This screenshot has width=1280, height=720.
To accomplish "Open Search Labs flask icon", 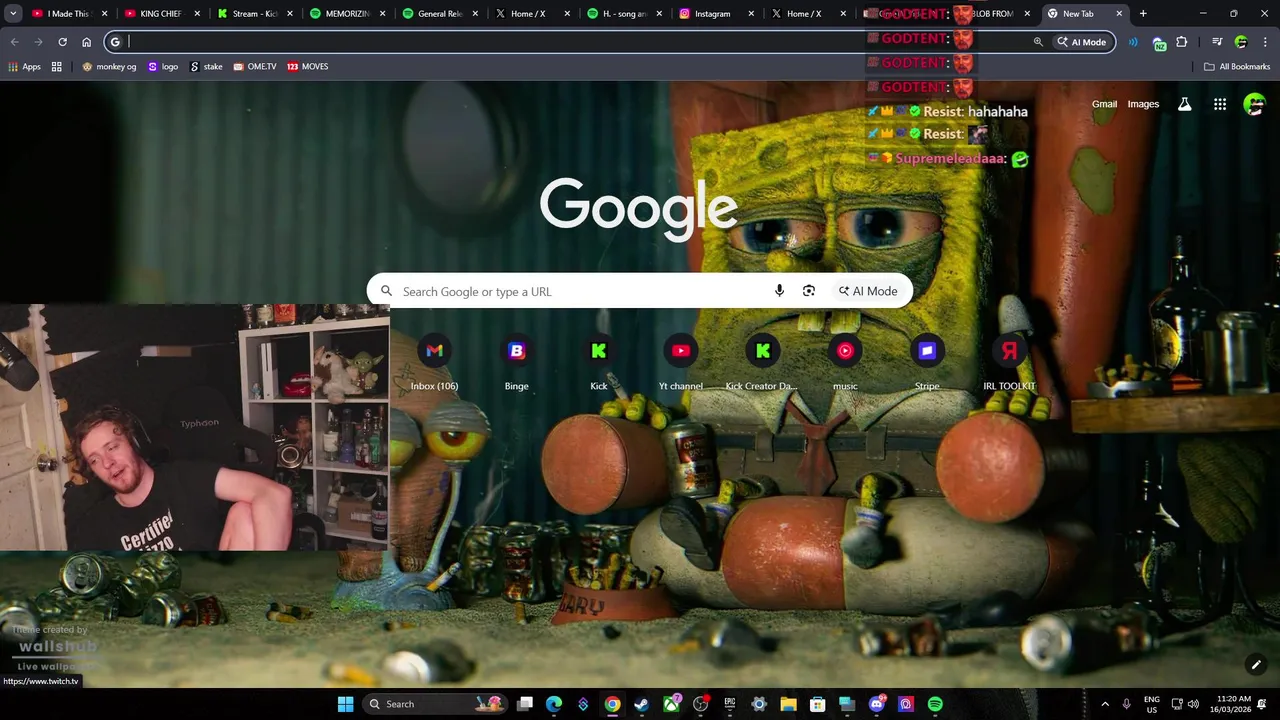I will click(1185, 104).
